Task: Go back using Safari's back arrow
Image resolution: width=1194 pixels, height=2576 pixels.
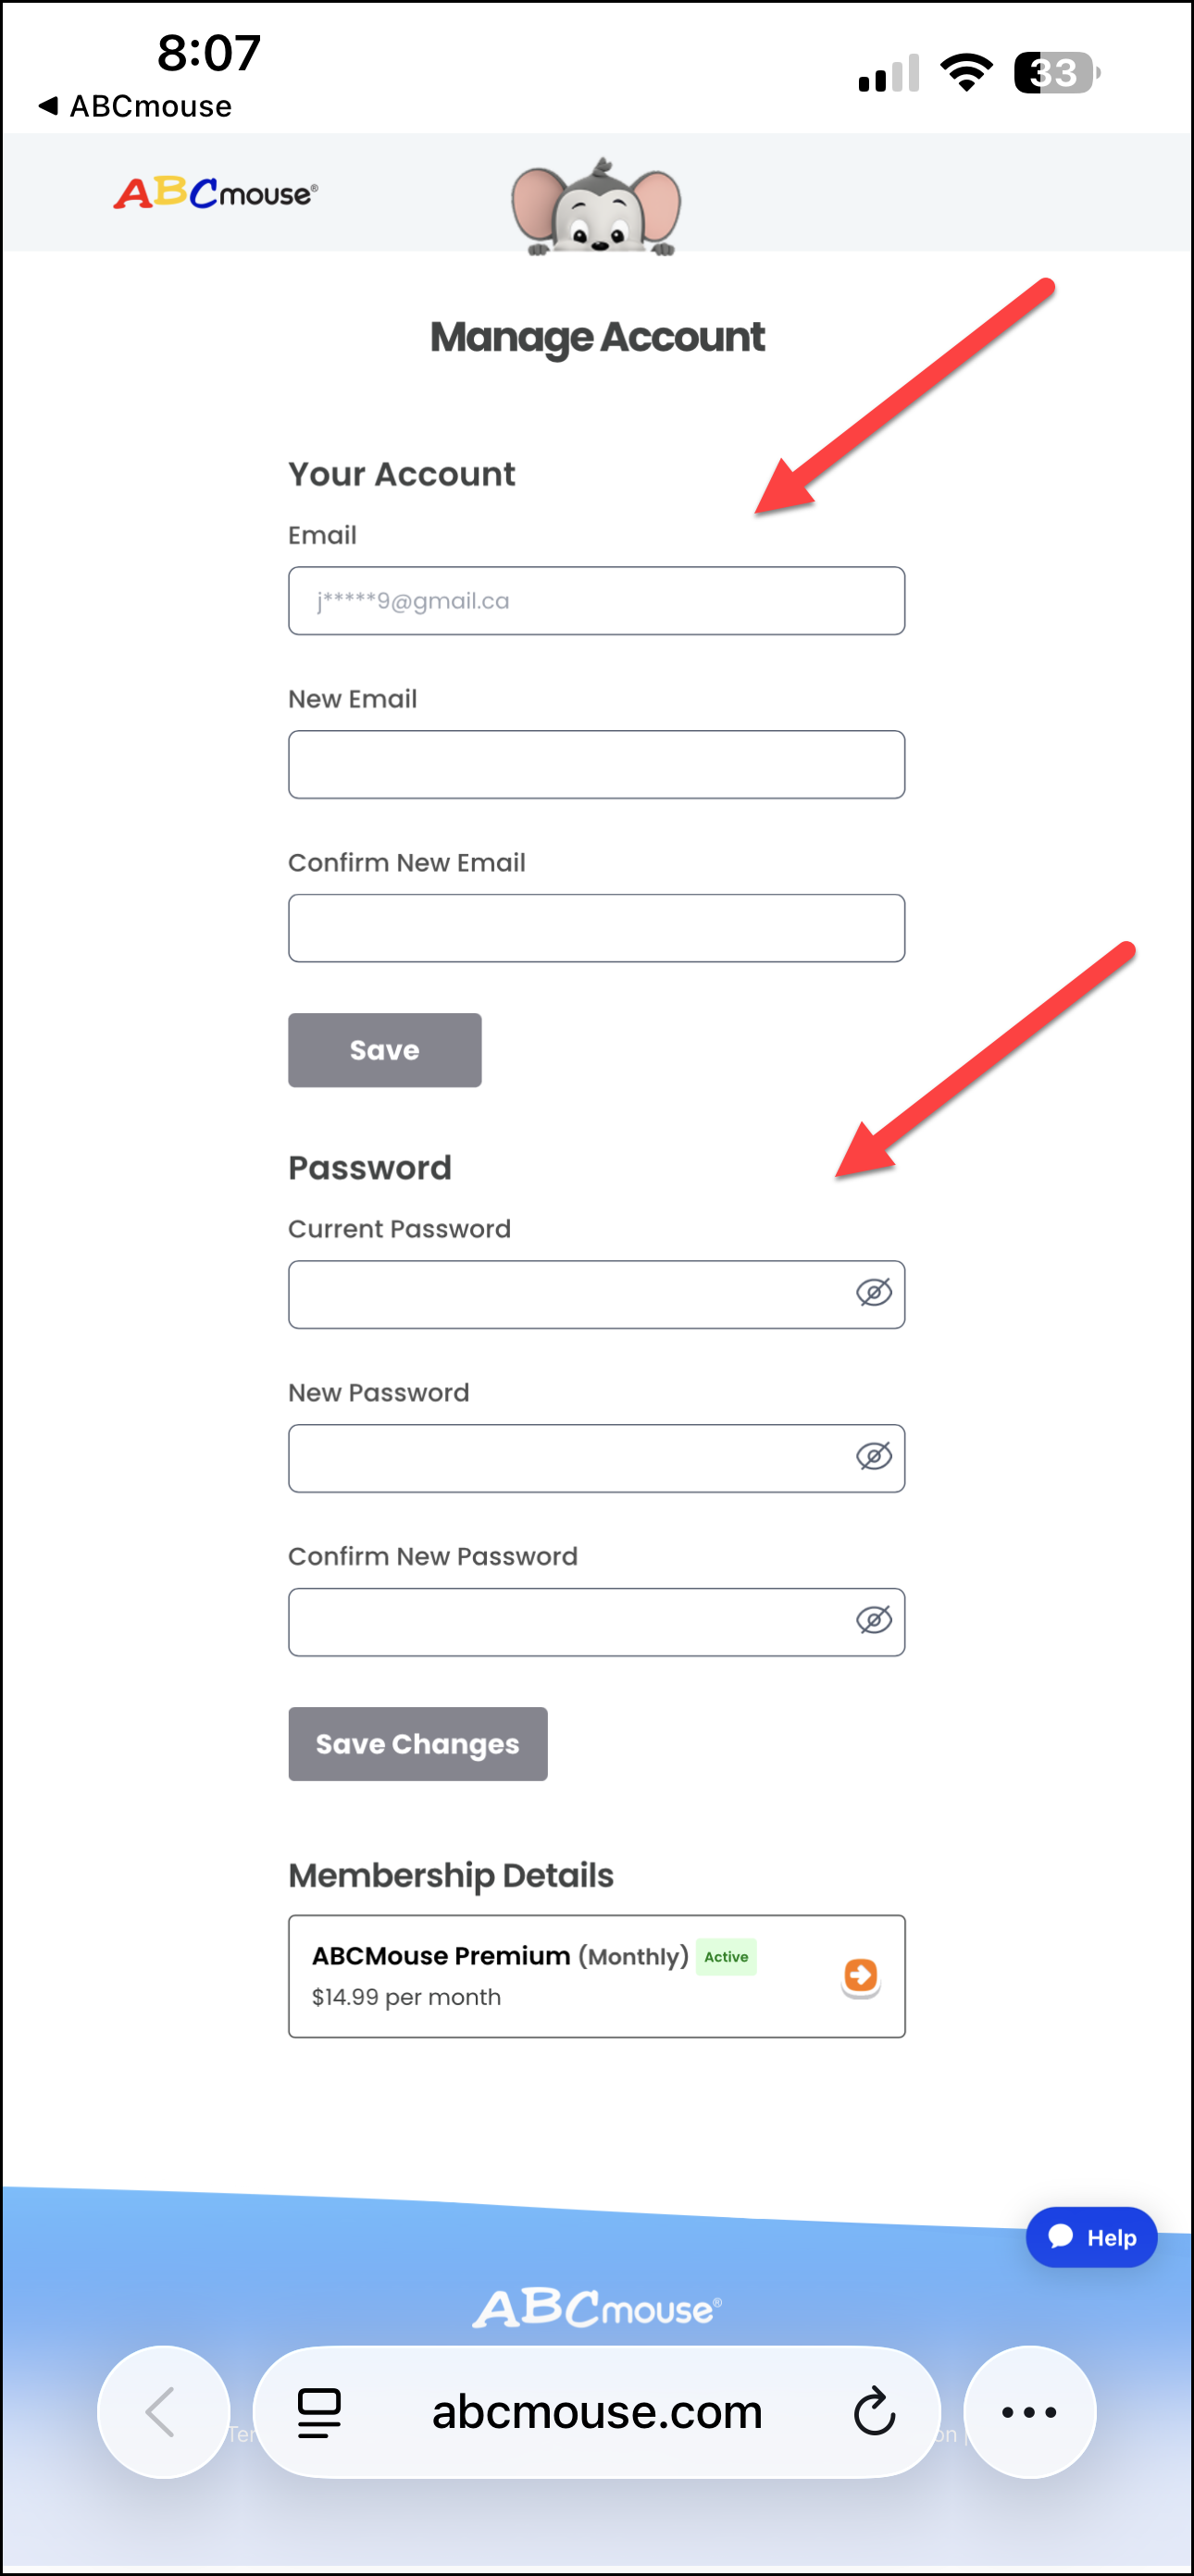Action: [163, 2412]
